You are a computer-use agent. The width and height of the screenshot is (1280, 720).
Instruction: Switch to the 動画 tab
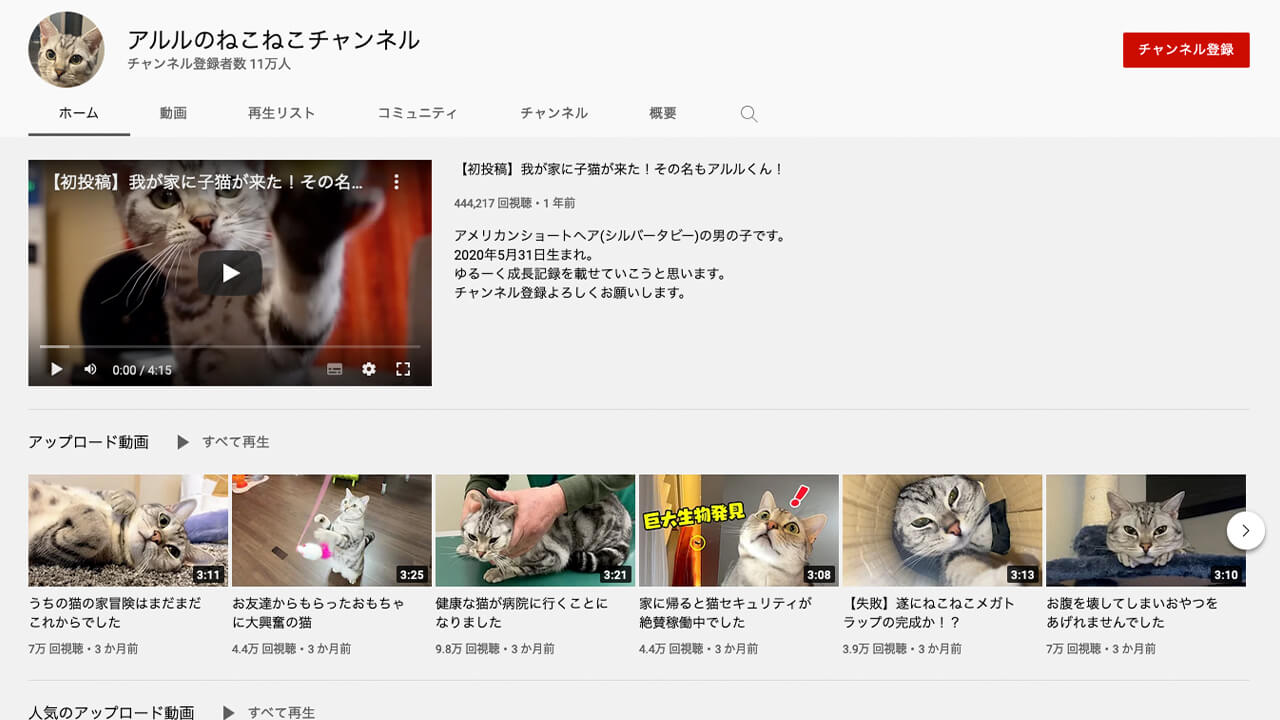(173, 114)
